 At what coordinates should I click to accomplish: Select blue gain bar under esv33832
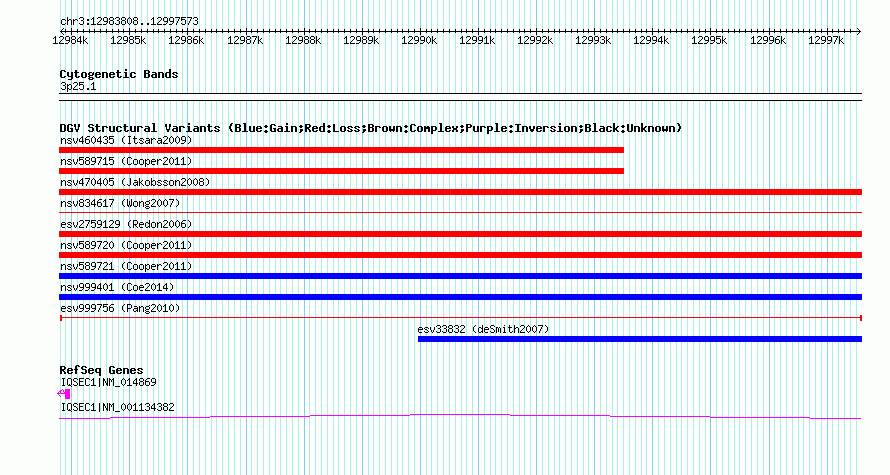[640, 339]
